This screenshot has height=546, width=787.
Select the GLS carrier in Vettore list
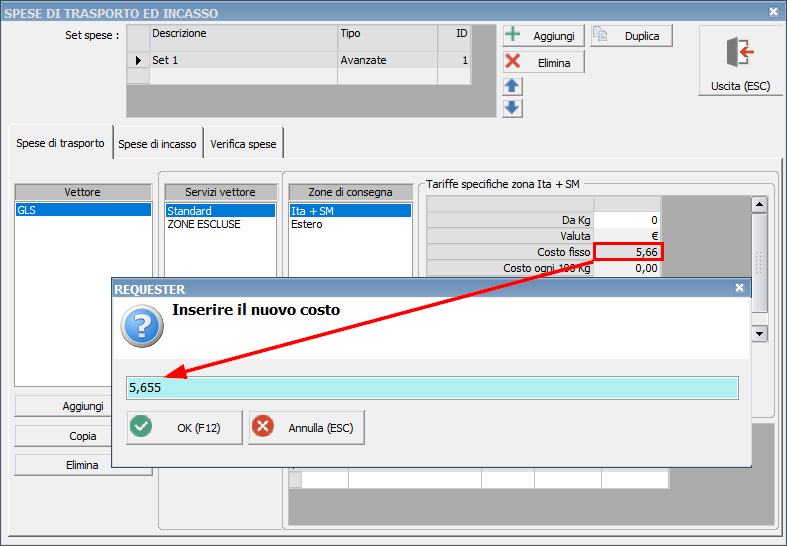pos(83,210)
